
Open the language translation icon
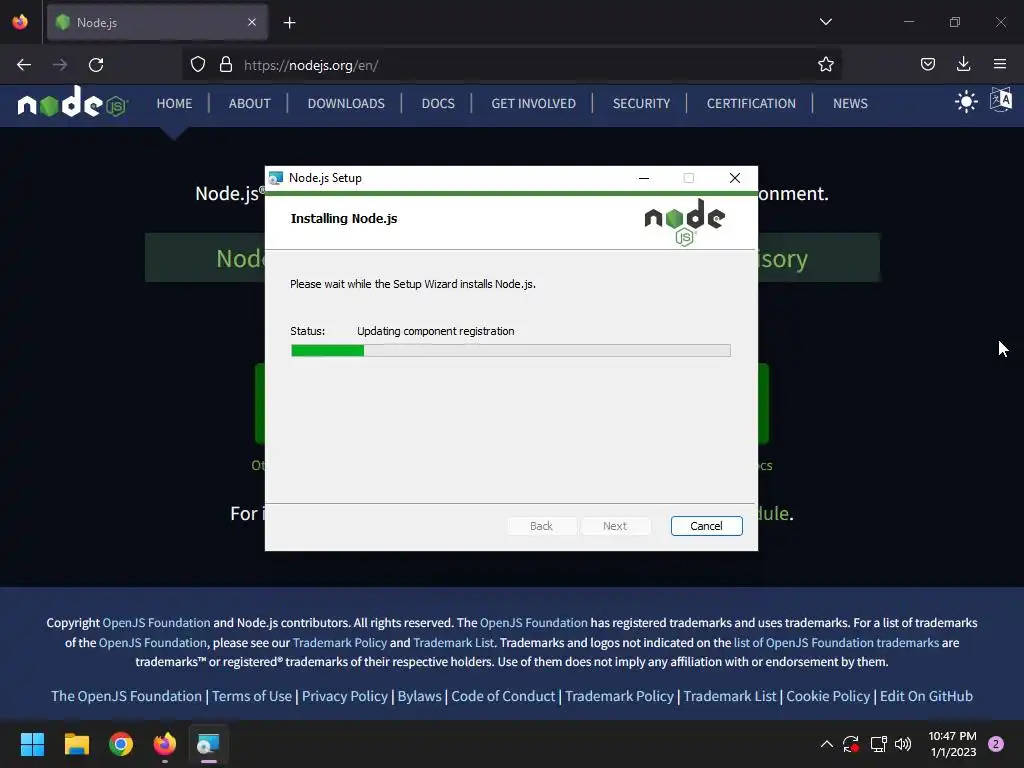(1000, 101)
